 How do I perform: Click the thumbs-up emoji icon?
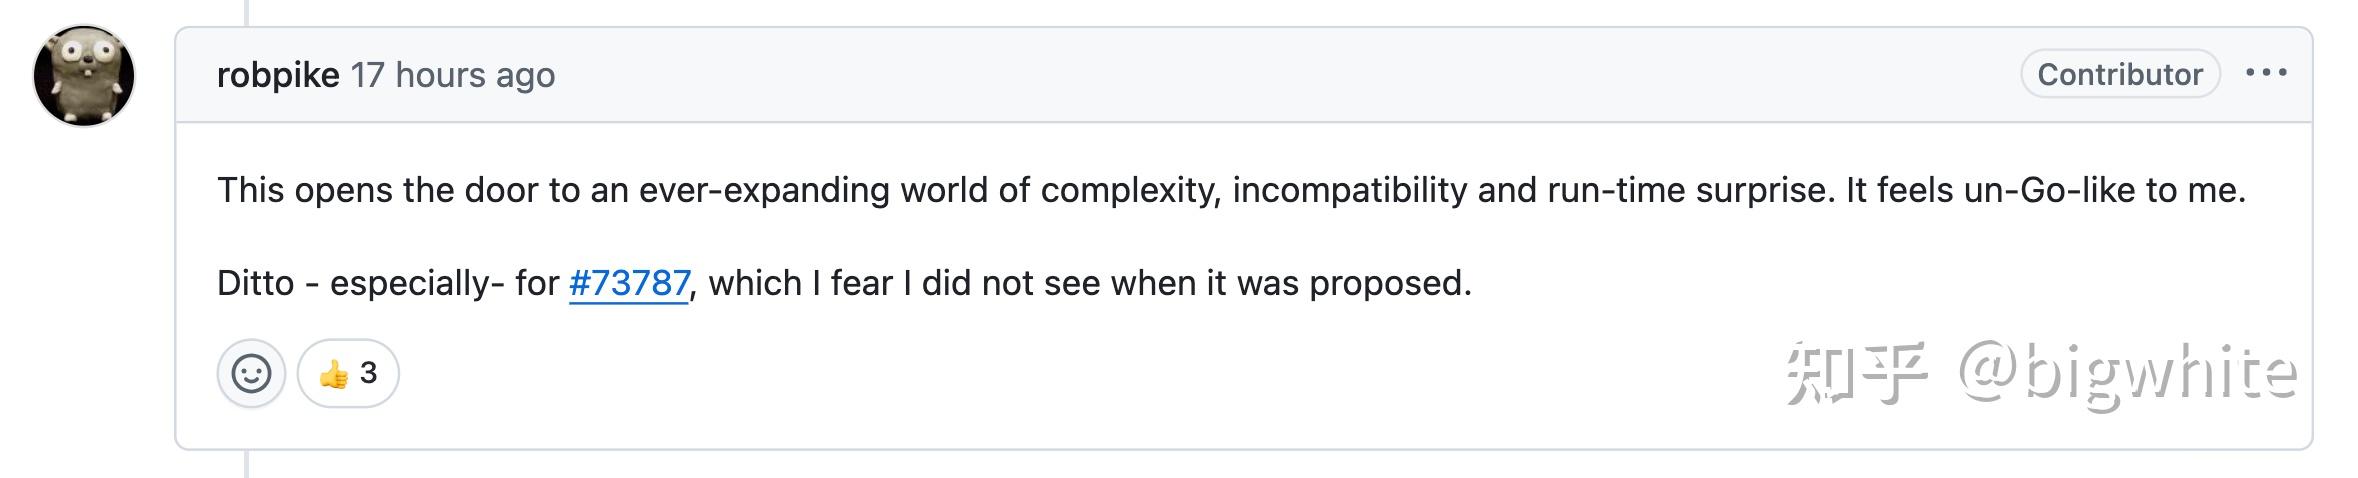pos(333,374)
